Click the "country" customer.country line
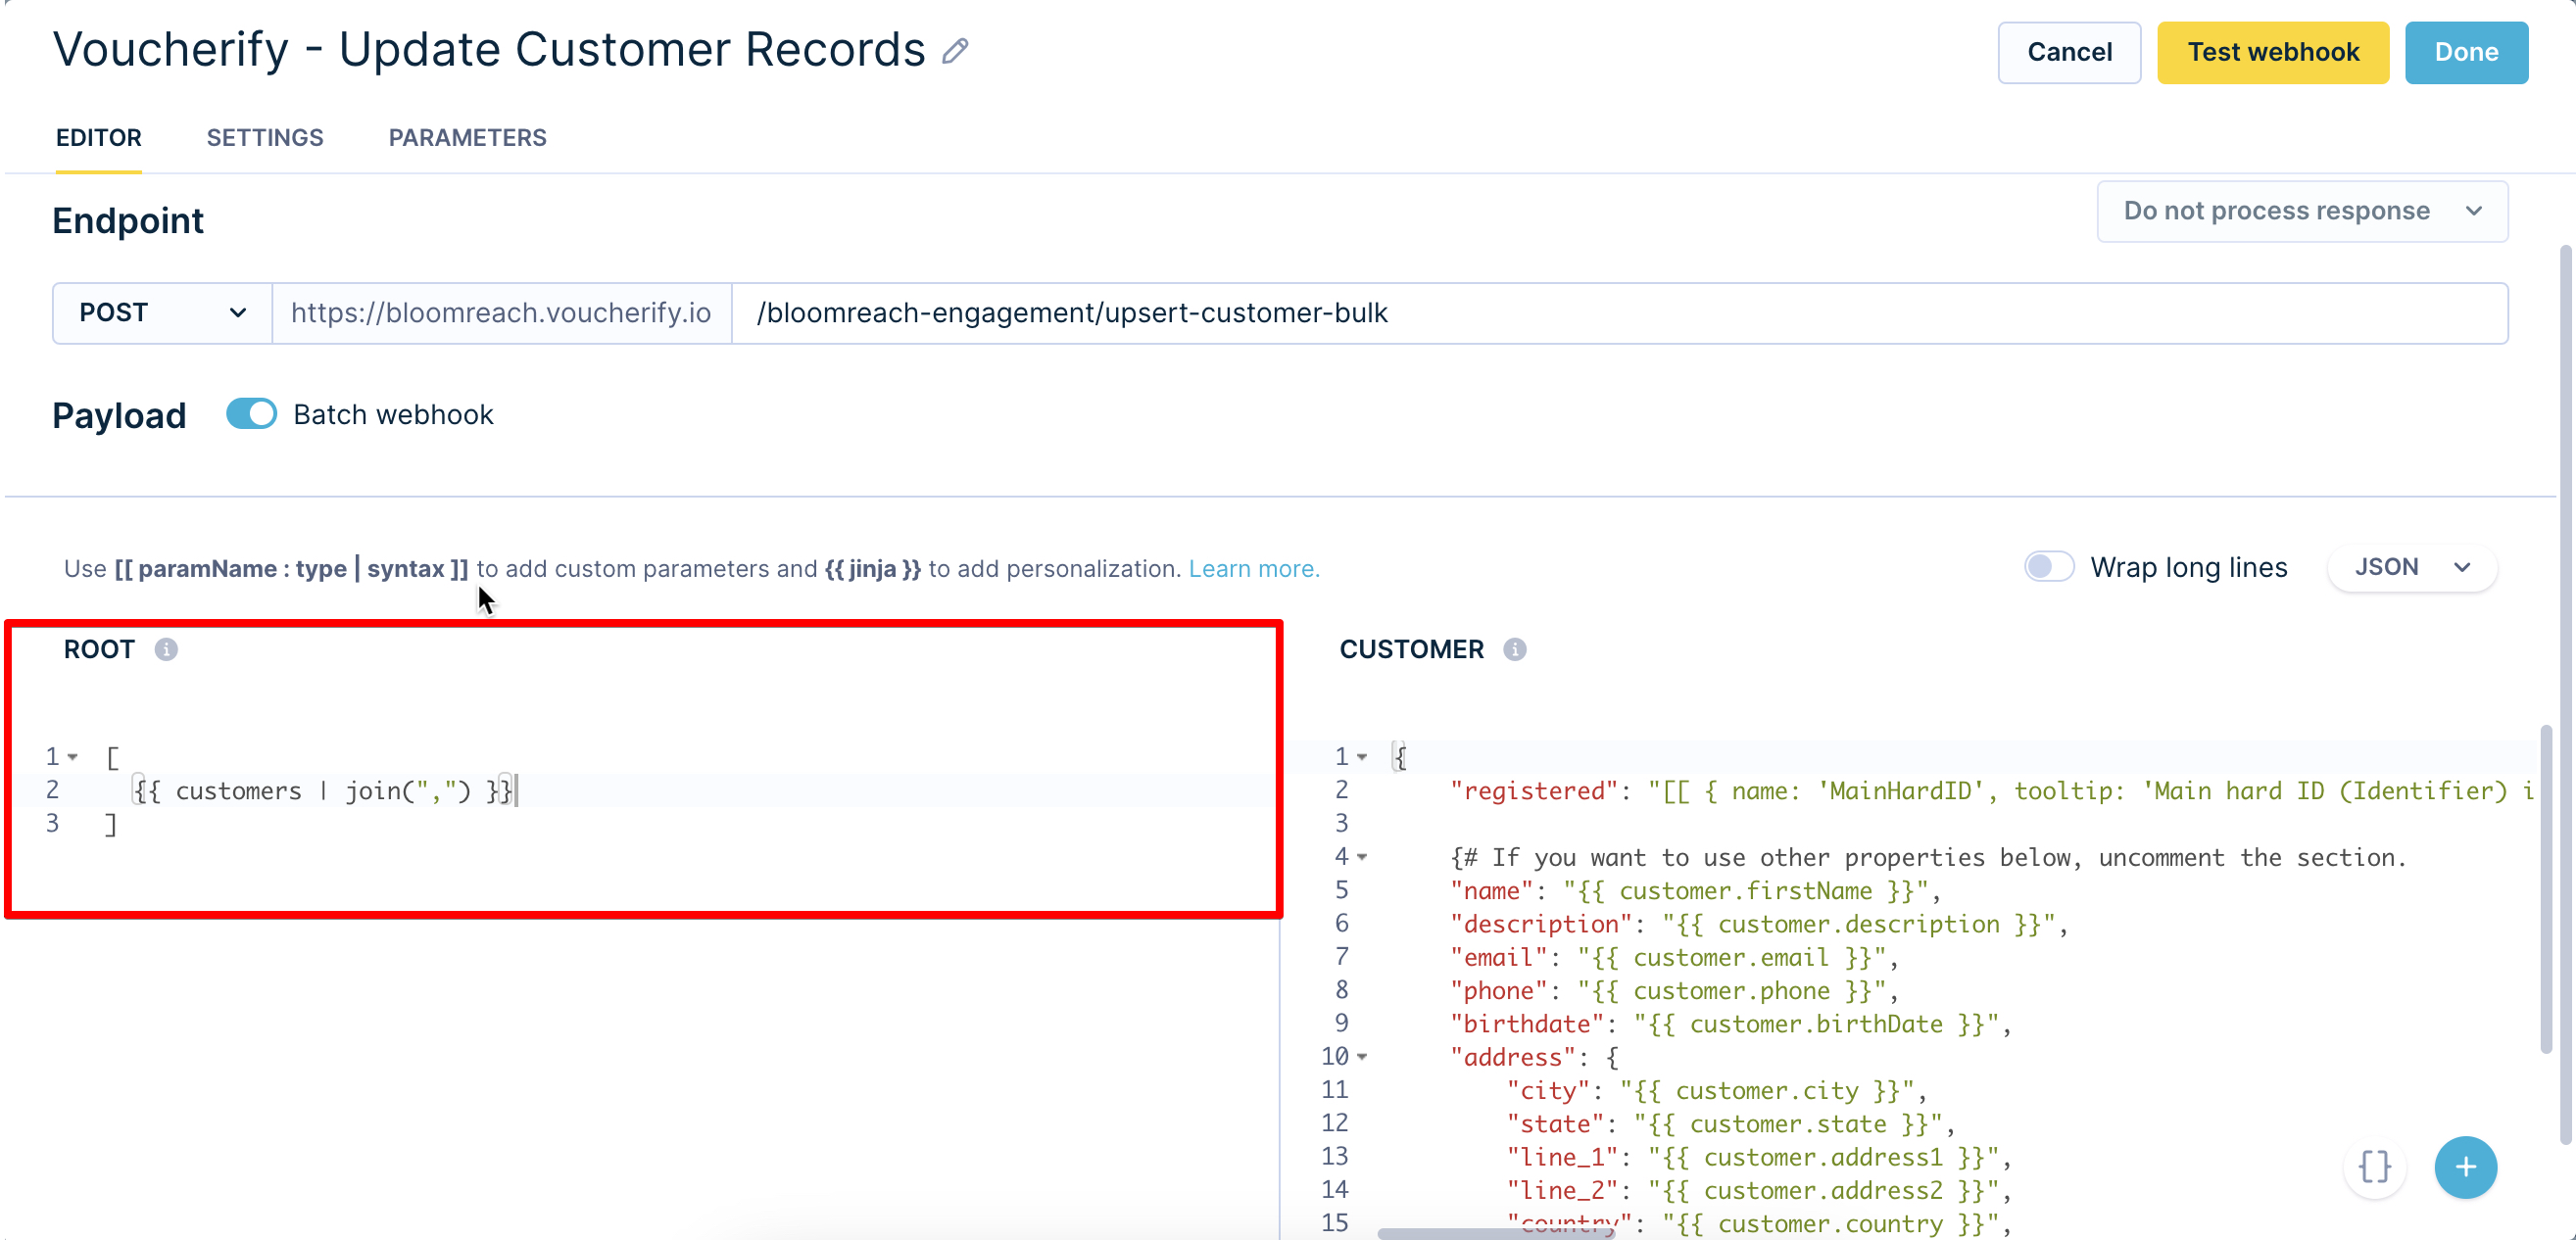The height and width of the screenshot is (1240, 2576). coord(1759,1224)
